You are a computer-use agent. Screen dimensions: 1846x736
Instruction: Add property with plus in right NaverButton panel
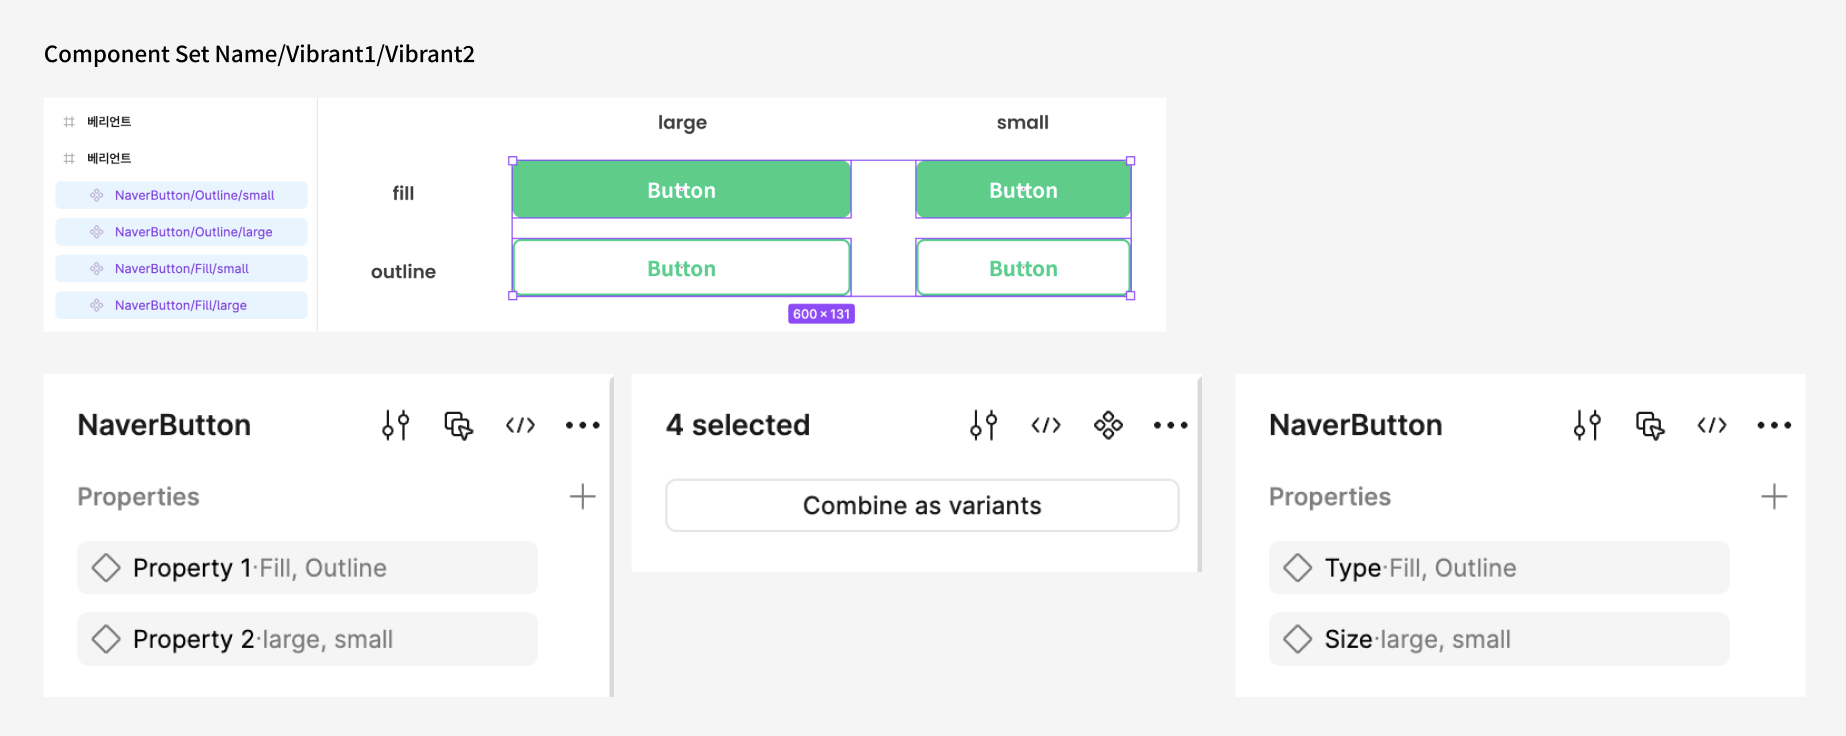[x=1774, y=497]
